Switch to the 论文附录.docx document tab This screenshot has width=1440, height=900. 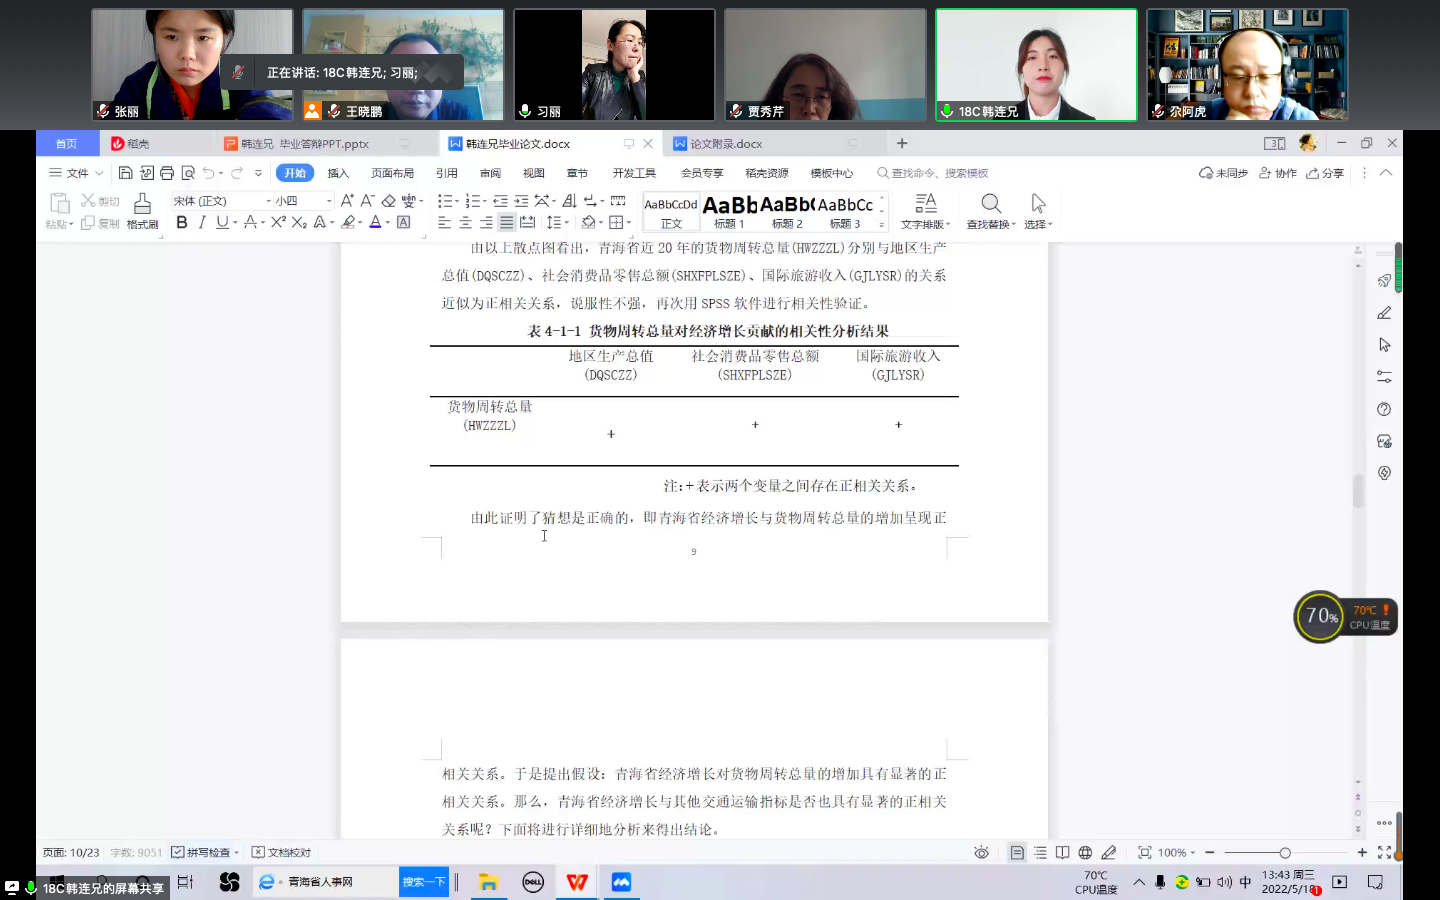pyautogui.click(x=726, y=144)
